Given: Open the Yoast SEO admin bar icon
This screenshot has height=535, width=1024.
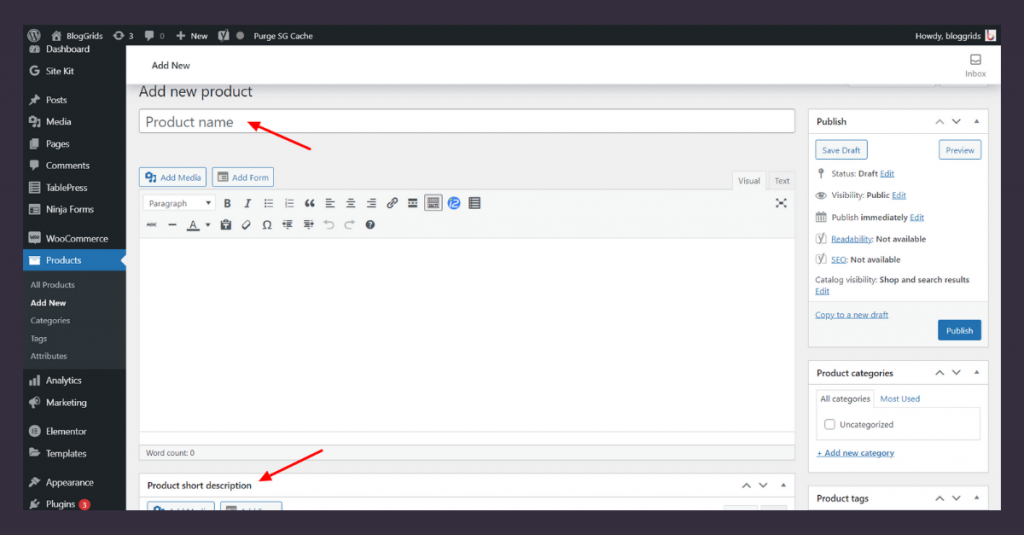Looking at the screenshot, I should [223, 36].
